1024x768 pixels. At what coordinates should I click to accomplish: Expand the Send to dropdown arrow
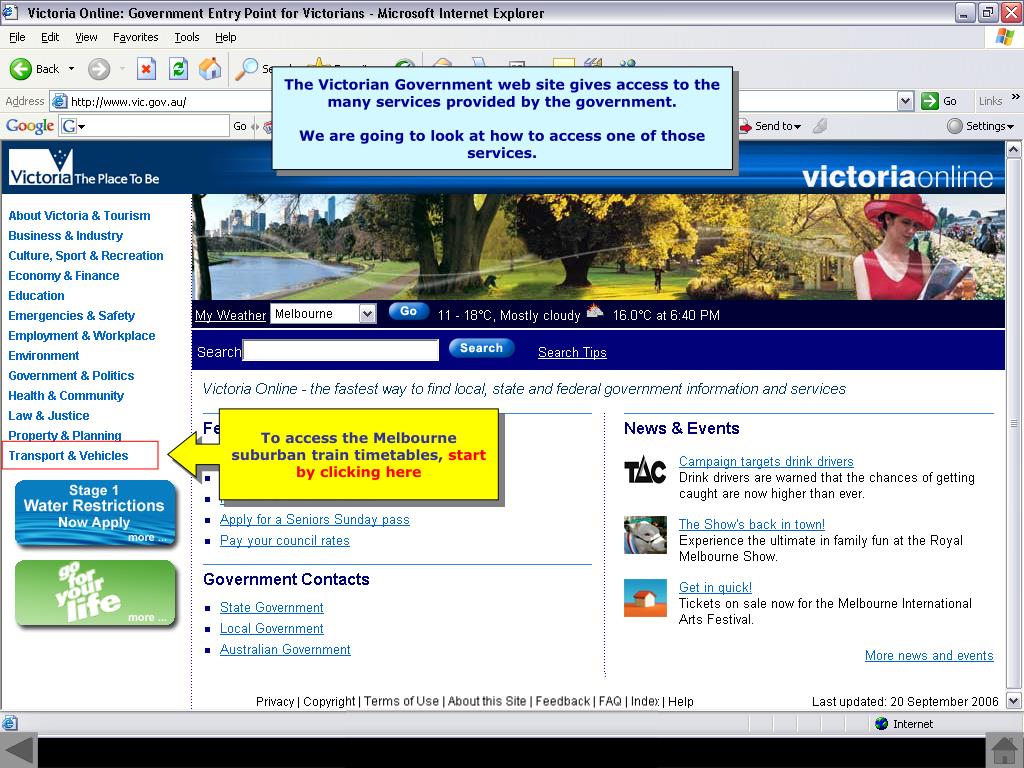coord(797,127)
